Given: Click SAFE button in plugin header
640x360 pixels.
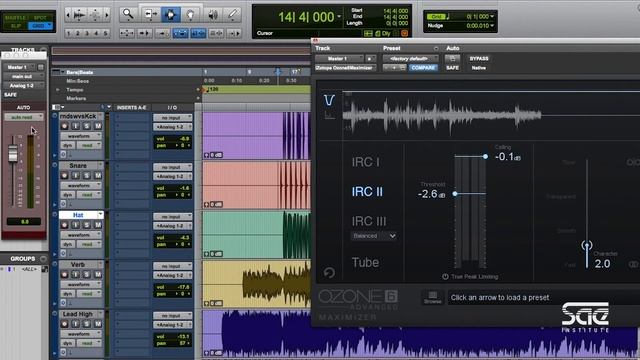Looking at the screenshot, I should pos(452,68).
